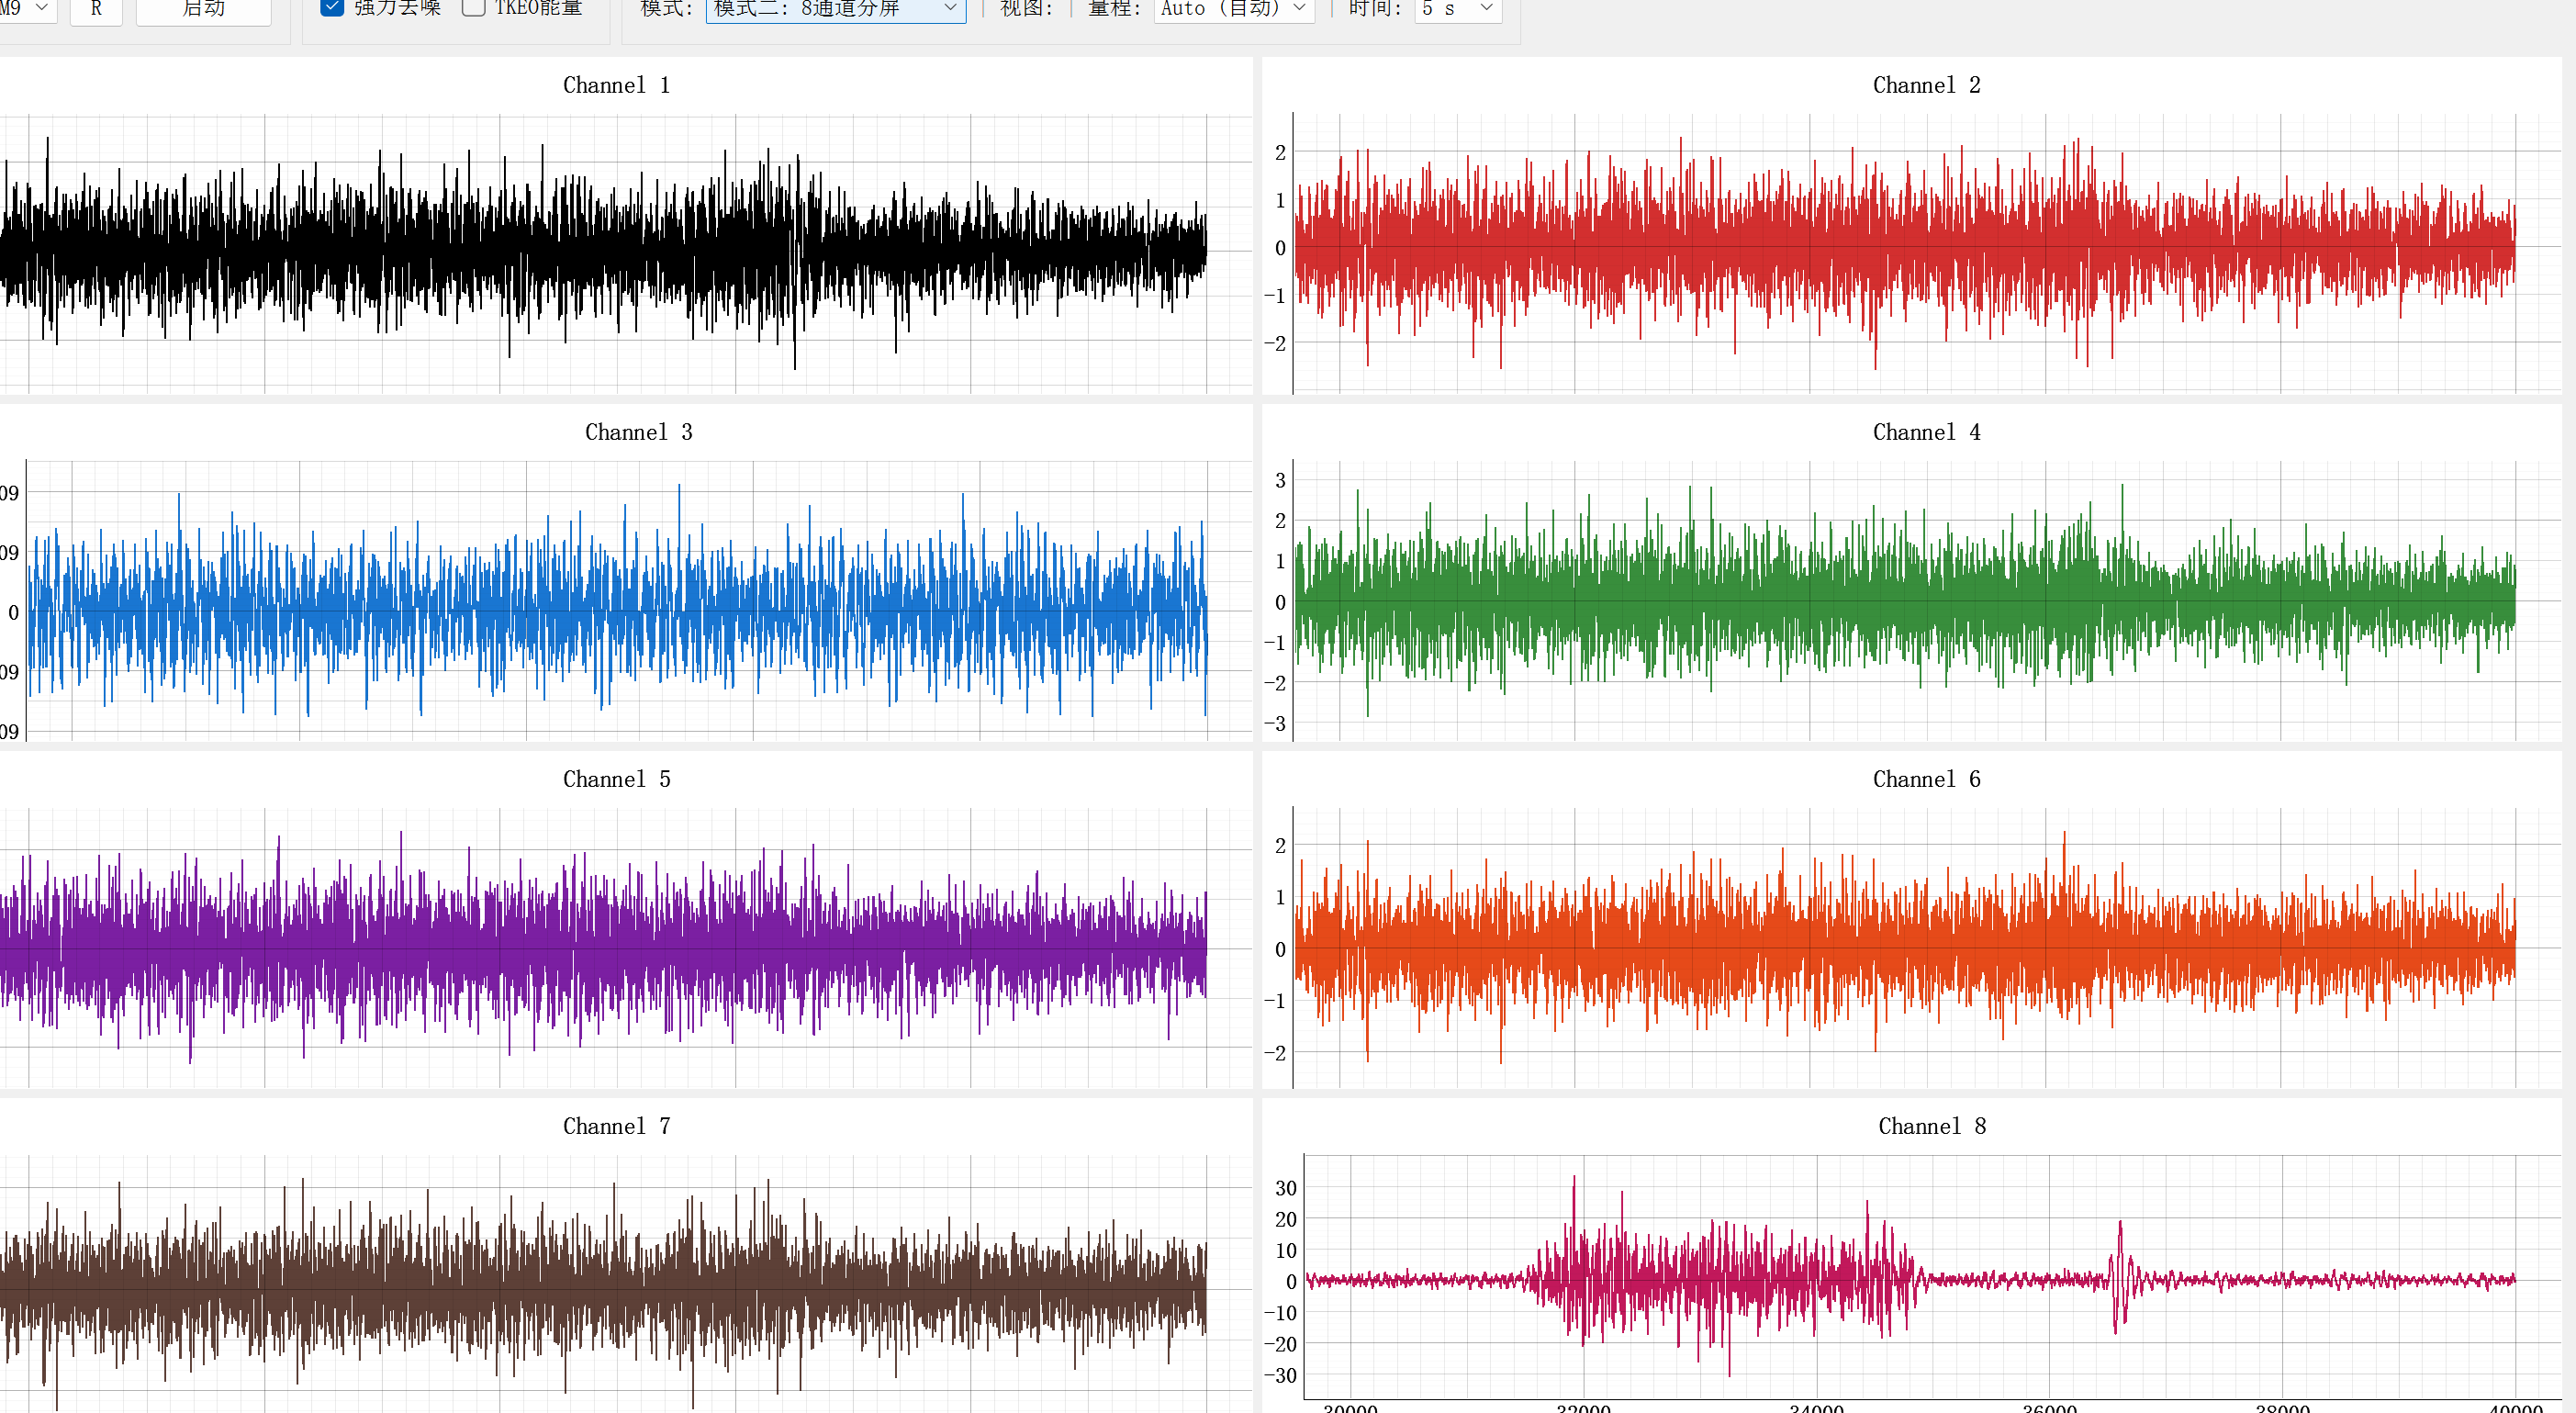Click the Channel 8 magenta burst signal

pyautogui.click(x=1720, y=1278)
